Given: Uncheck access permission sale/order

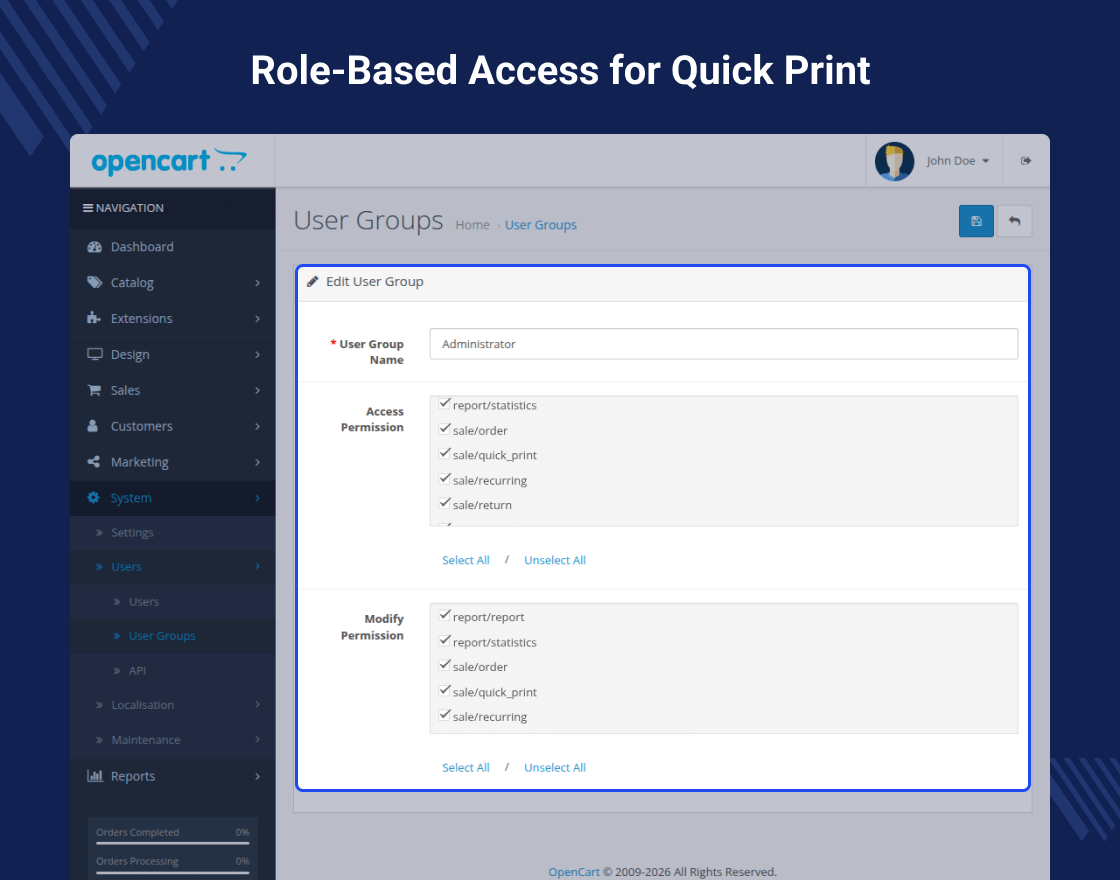Looking at the screenshot, I should click(x=444, y=429).
